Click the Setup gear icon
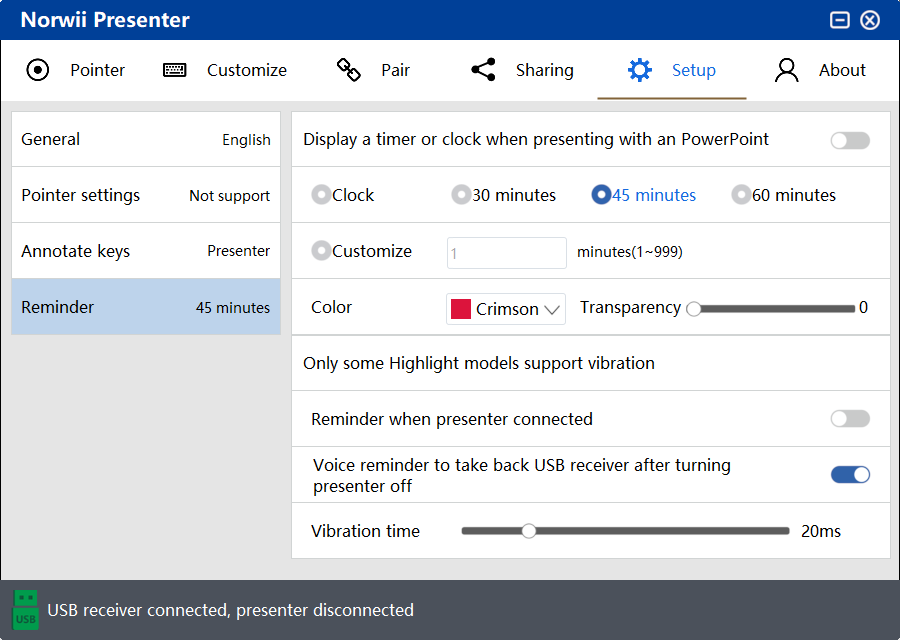900x640 pixels. (x=639, y=70)
